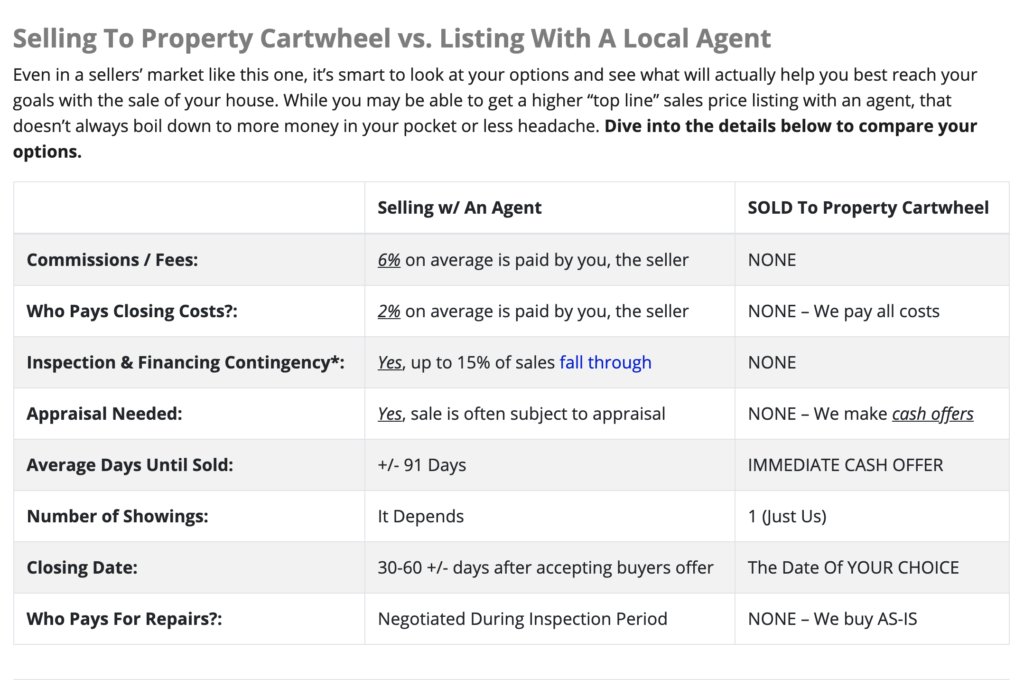
Task: Click the 'Who Pays For Repairs?:' label
Action: pyautogui.click(x=124, y=619)
